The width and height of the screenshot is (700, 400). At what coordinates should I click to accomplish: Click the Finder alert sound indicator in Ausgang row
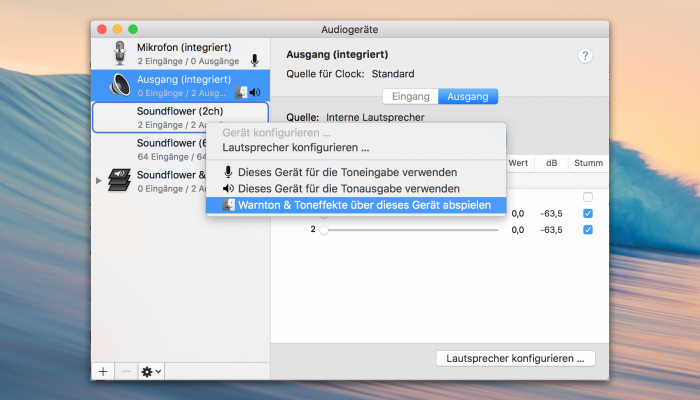click(241, 92)
